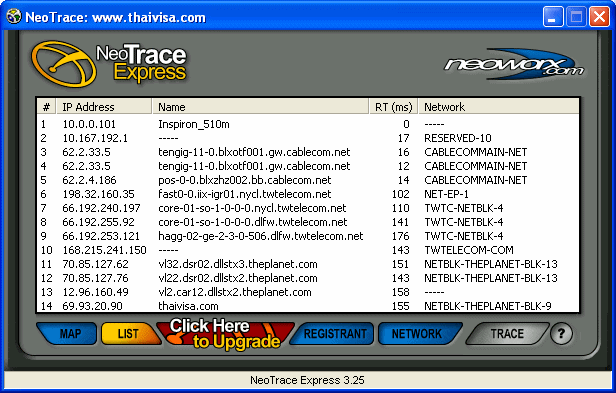This screenshot has height=393, width=616.
Task: Select response time 176 on hop 9
Action: (401, 236)
